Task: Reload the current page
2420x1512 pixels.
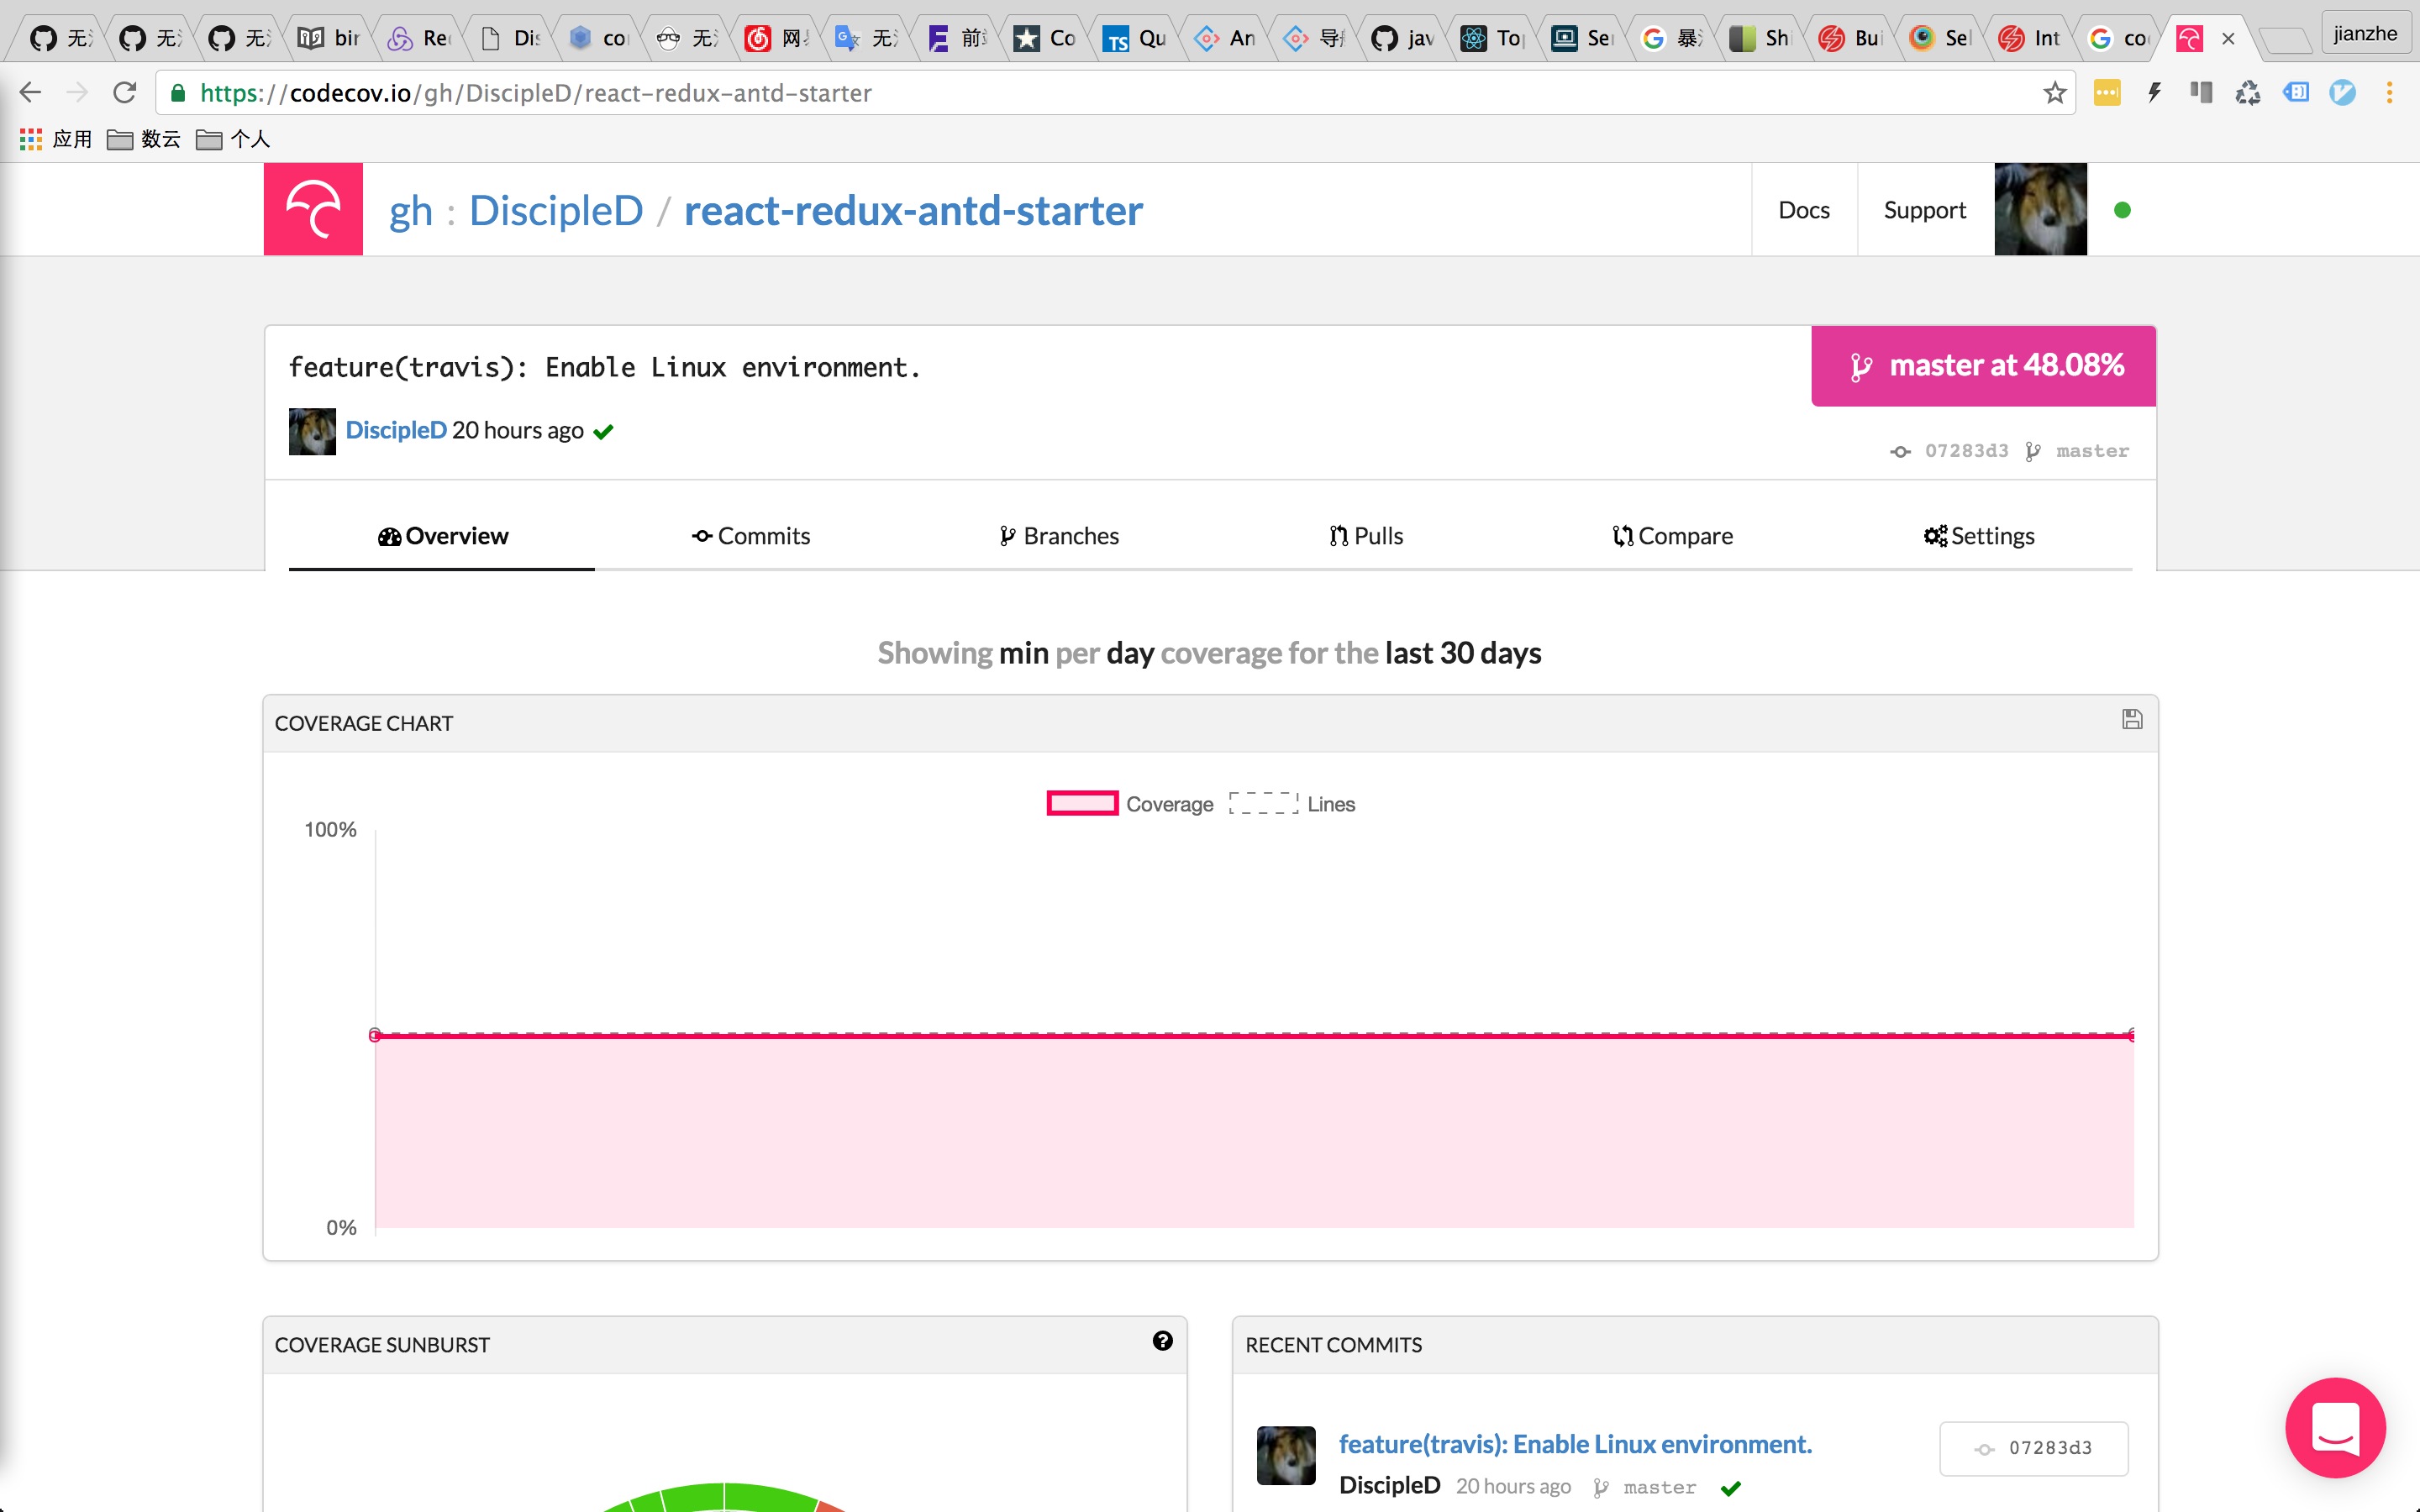Action: 125,93
